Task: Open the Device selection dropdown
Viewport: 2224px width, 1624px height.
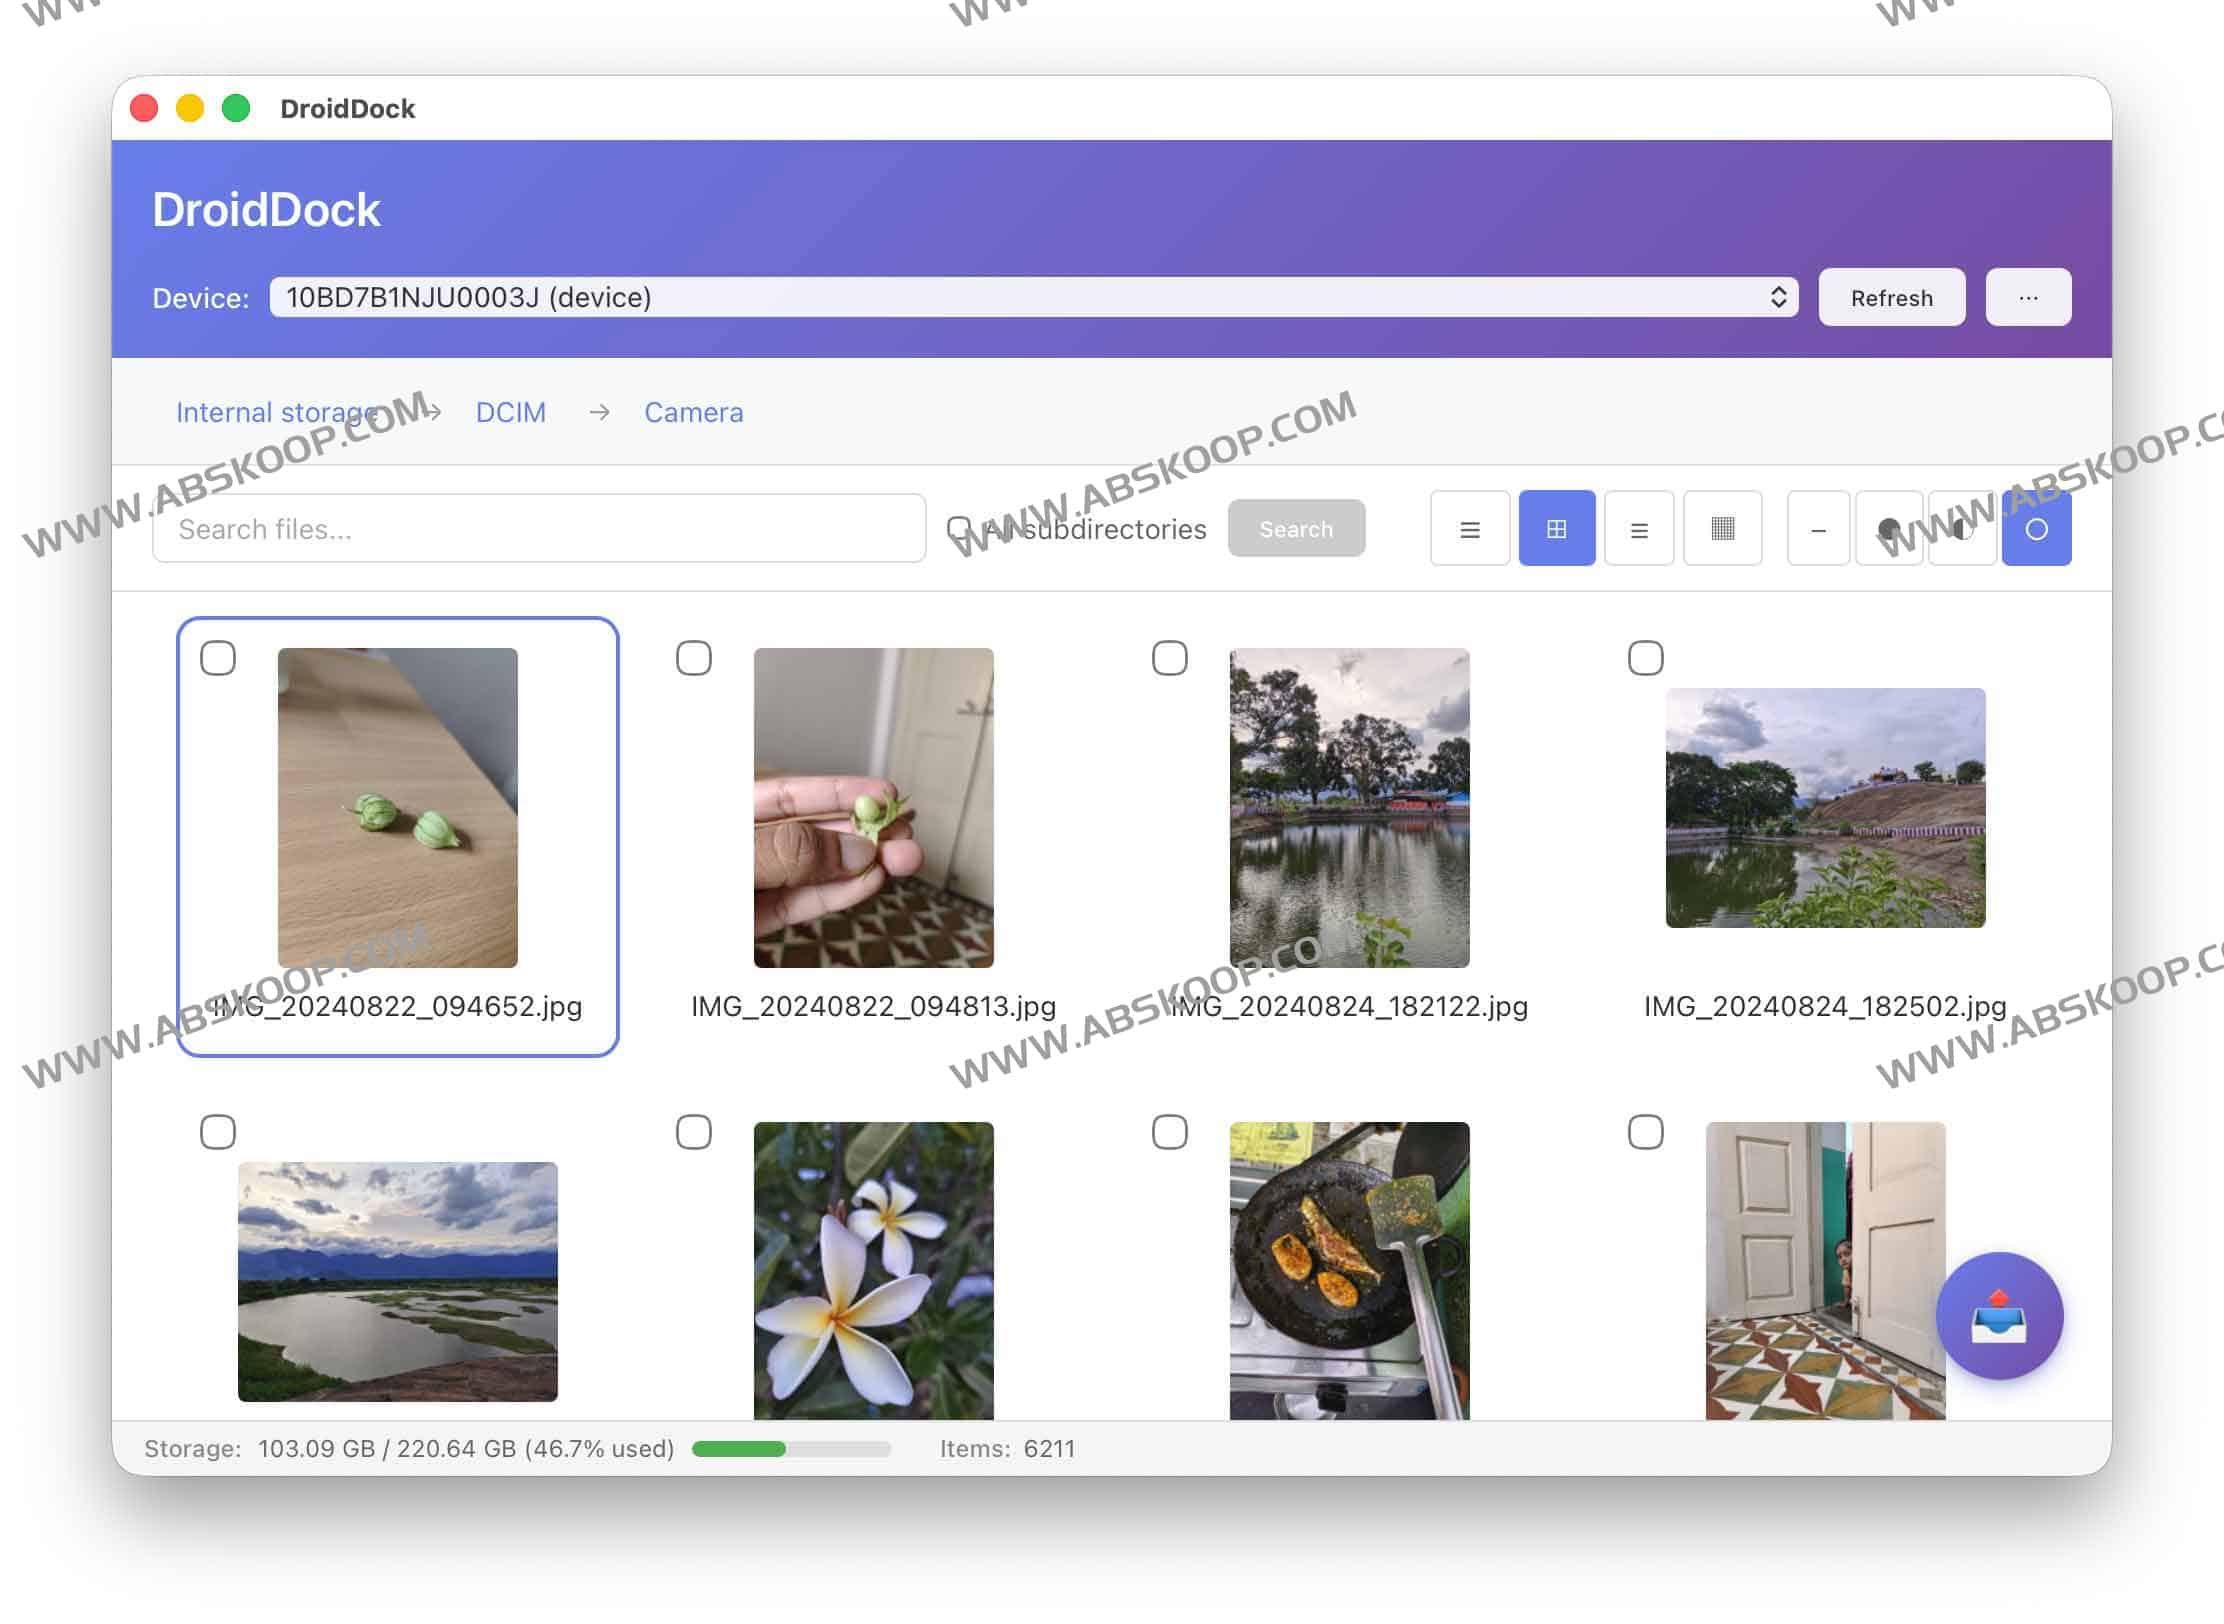Action: tap(1030, 297)
